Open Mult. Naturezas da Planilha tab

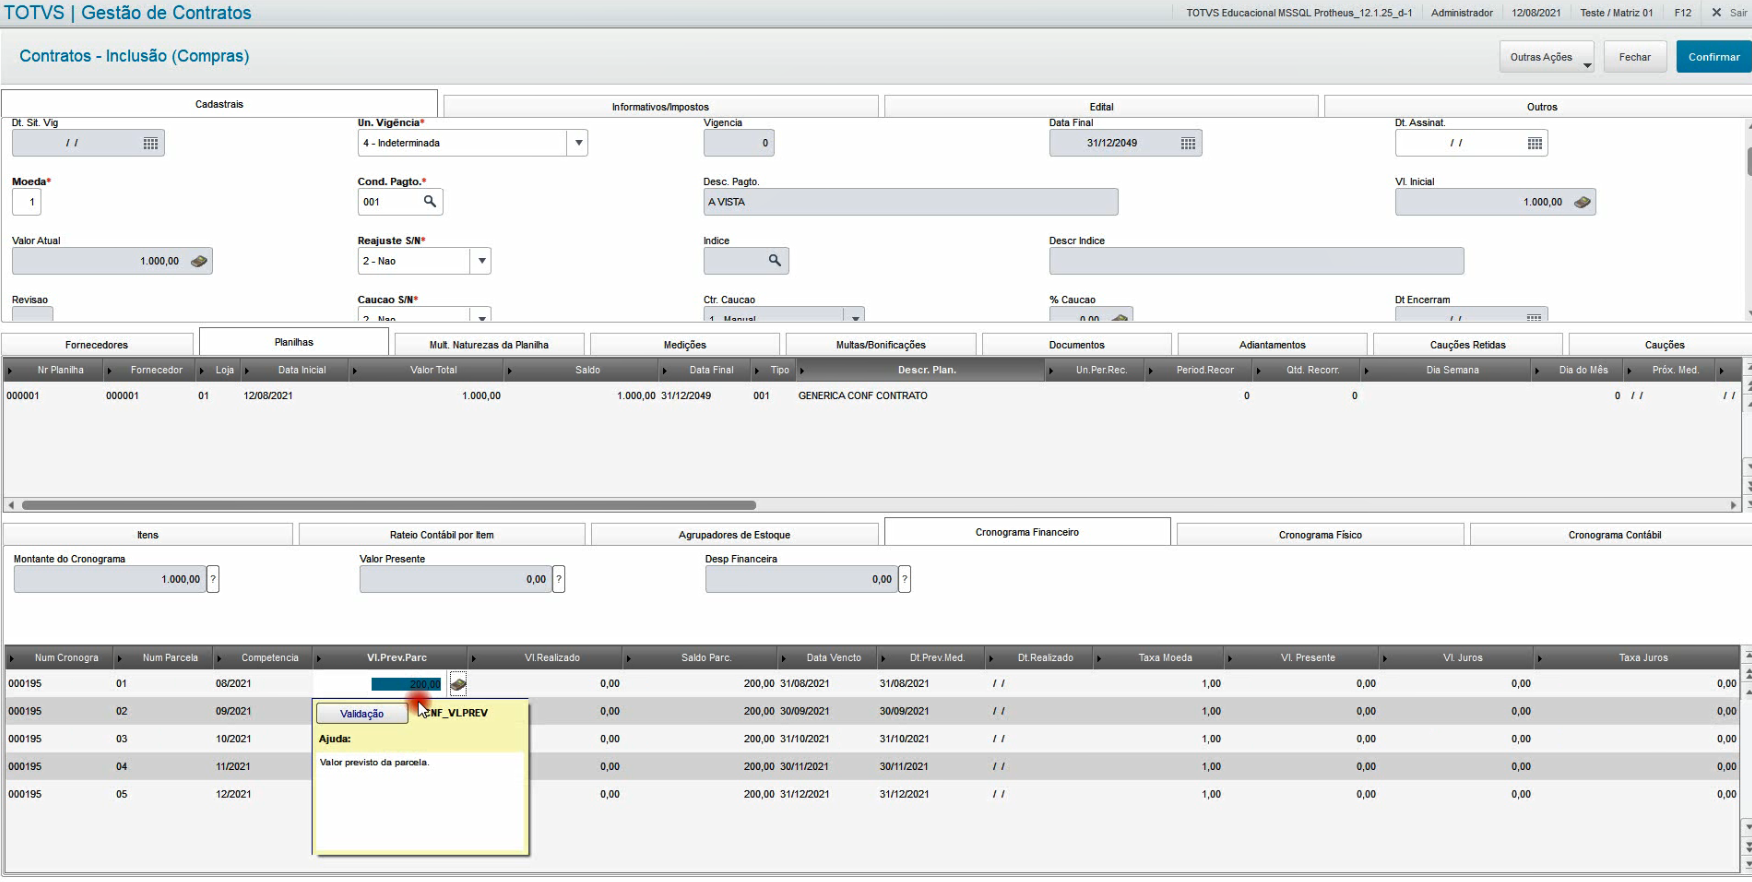coord(489,345)
